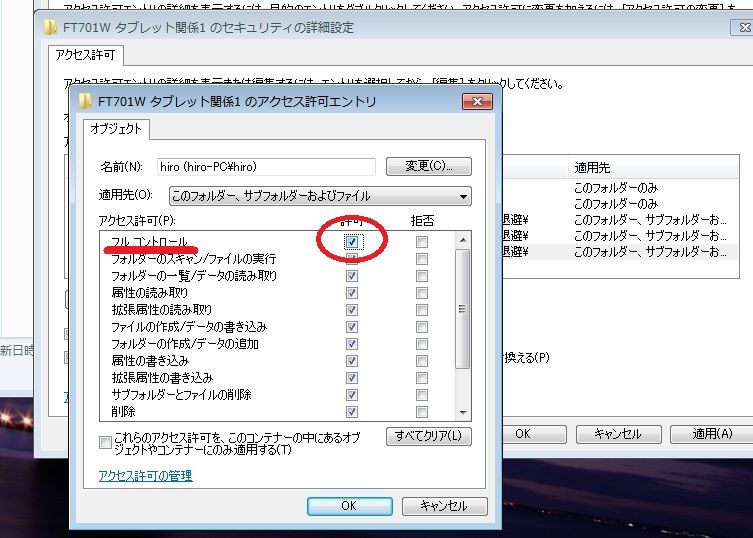
Task: Toggle deny checkbox for 属性の書き込み
Action: coord(422,361)
